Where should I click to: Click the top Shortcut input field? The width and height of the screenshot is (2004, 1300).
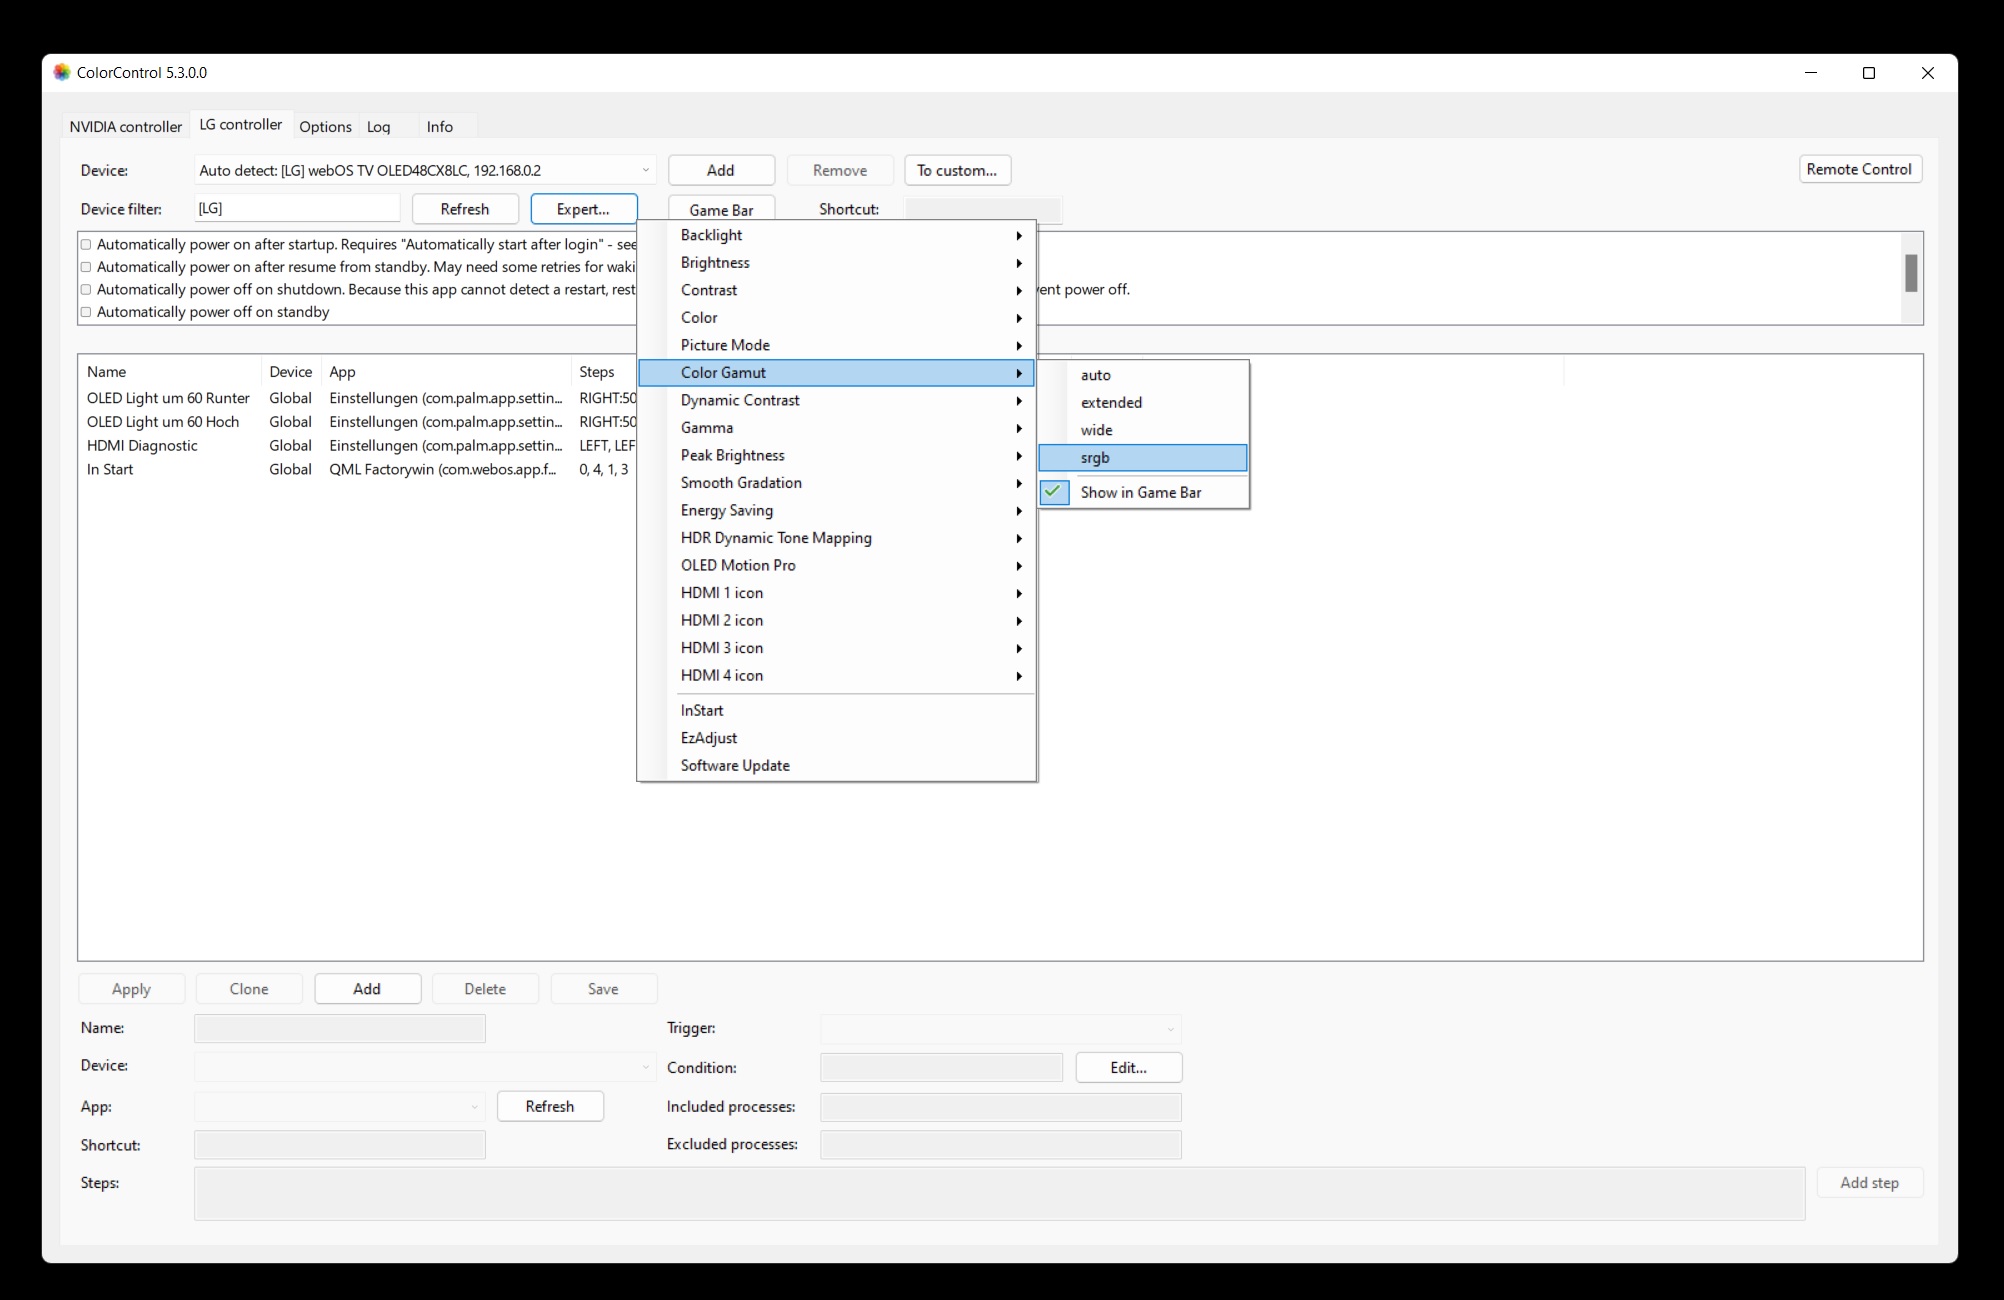pos(983,209)
